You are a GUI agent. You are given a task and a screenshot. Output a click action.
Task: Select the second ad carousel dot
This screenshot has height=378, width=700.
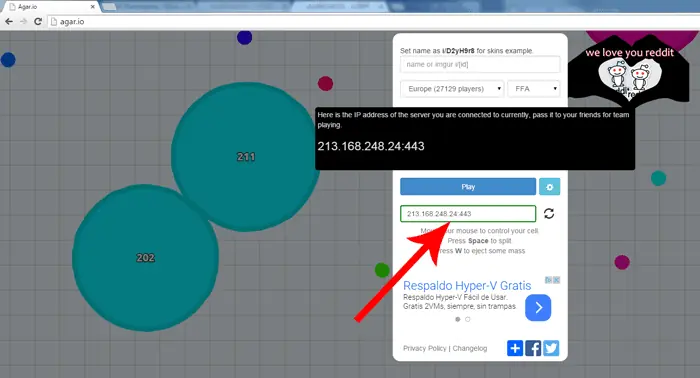point(468,319)
